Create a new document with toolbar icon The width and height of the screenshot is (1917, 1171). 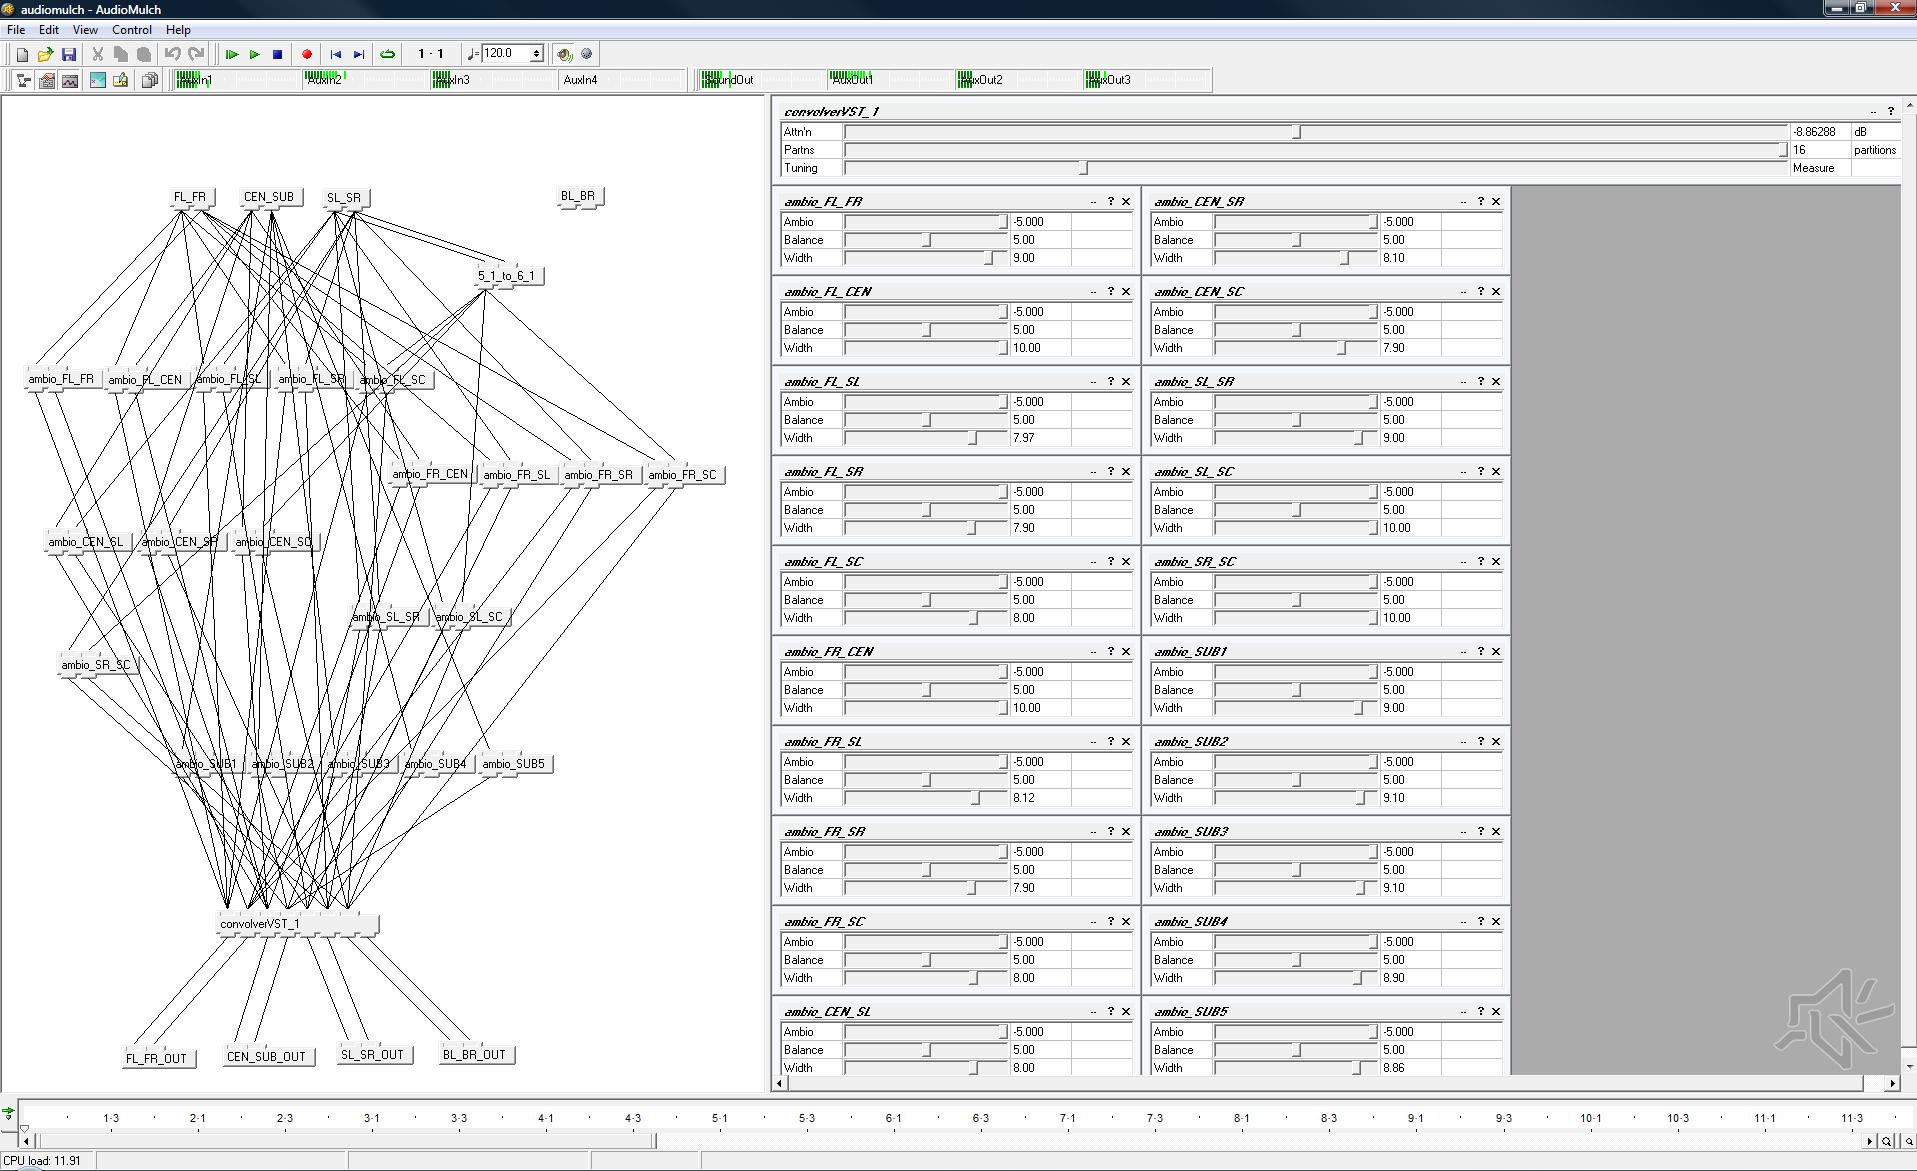22,55
